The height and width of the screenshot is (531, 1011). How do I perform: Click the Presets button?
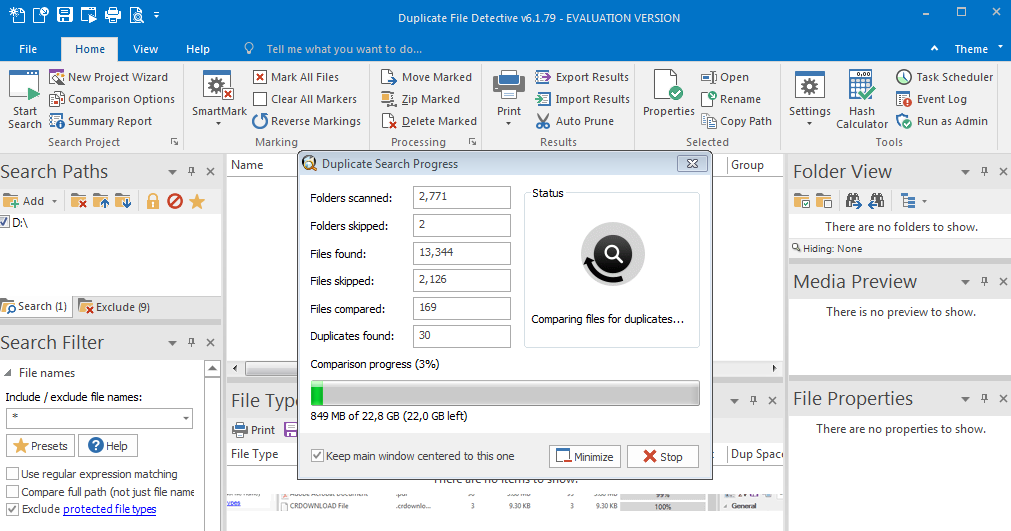pos(41,446)
